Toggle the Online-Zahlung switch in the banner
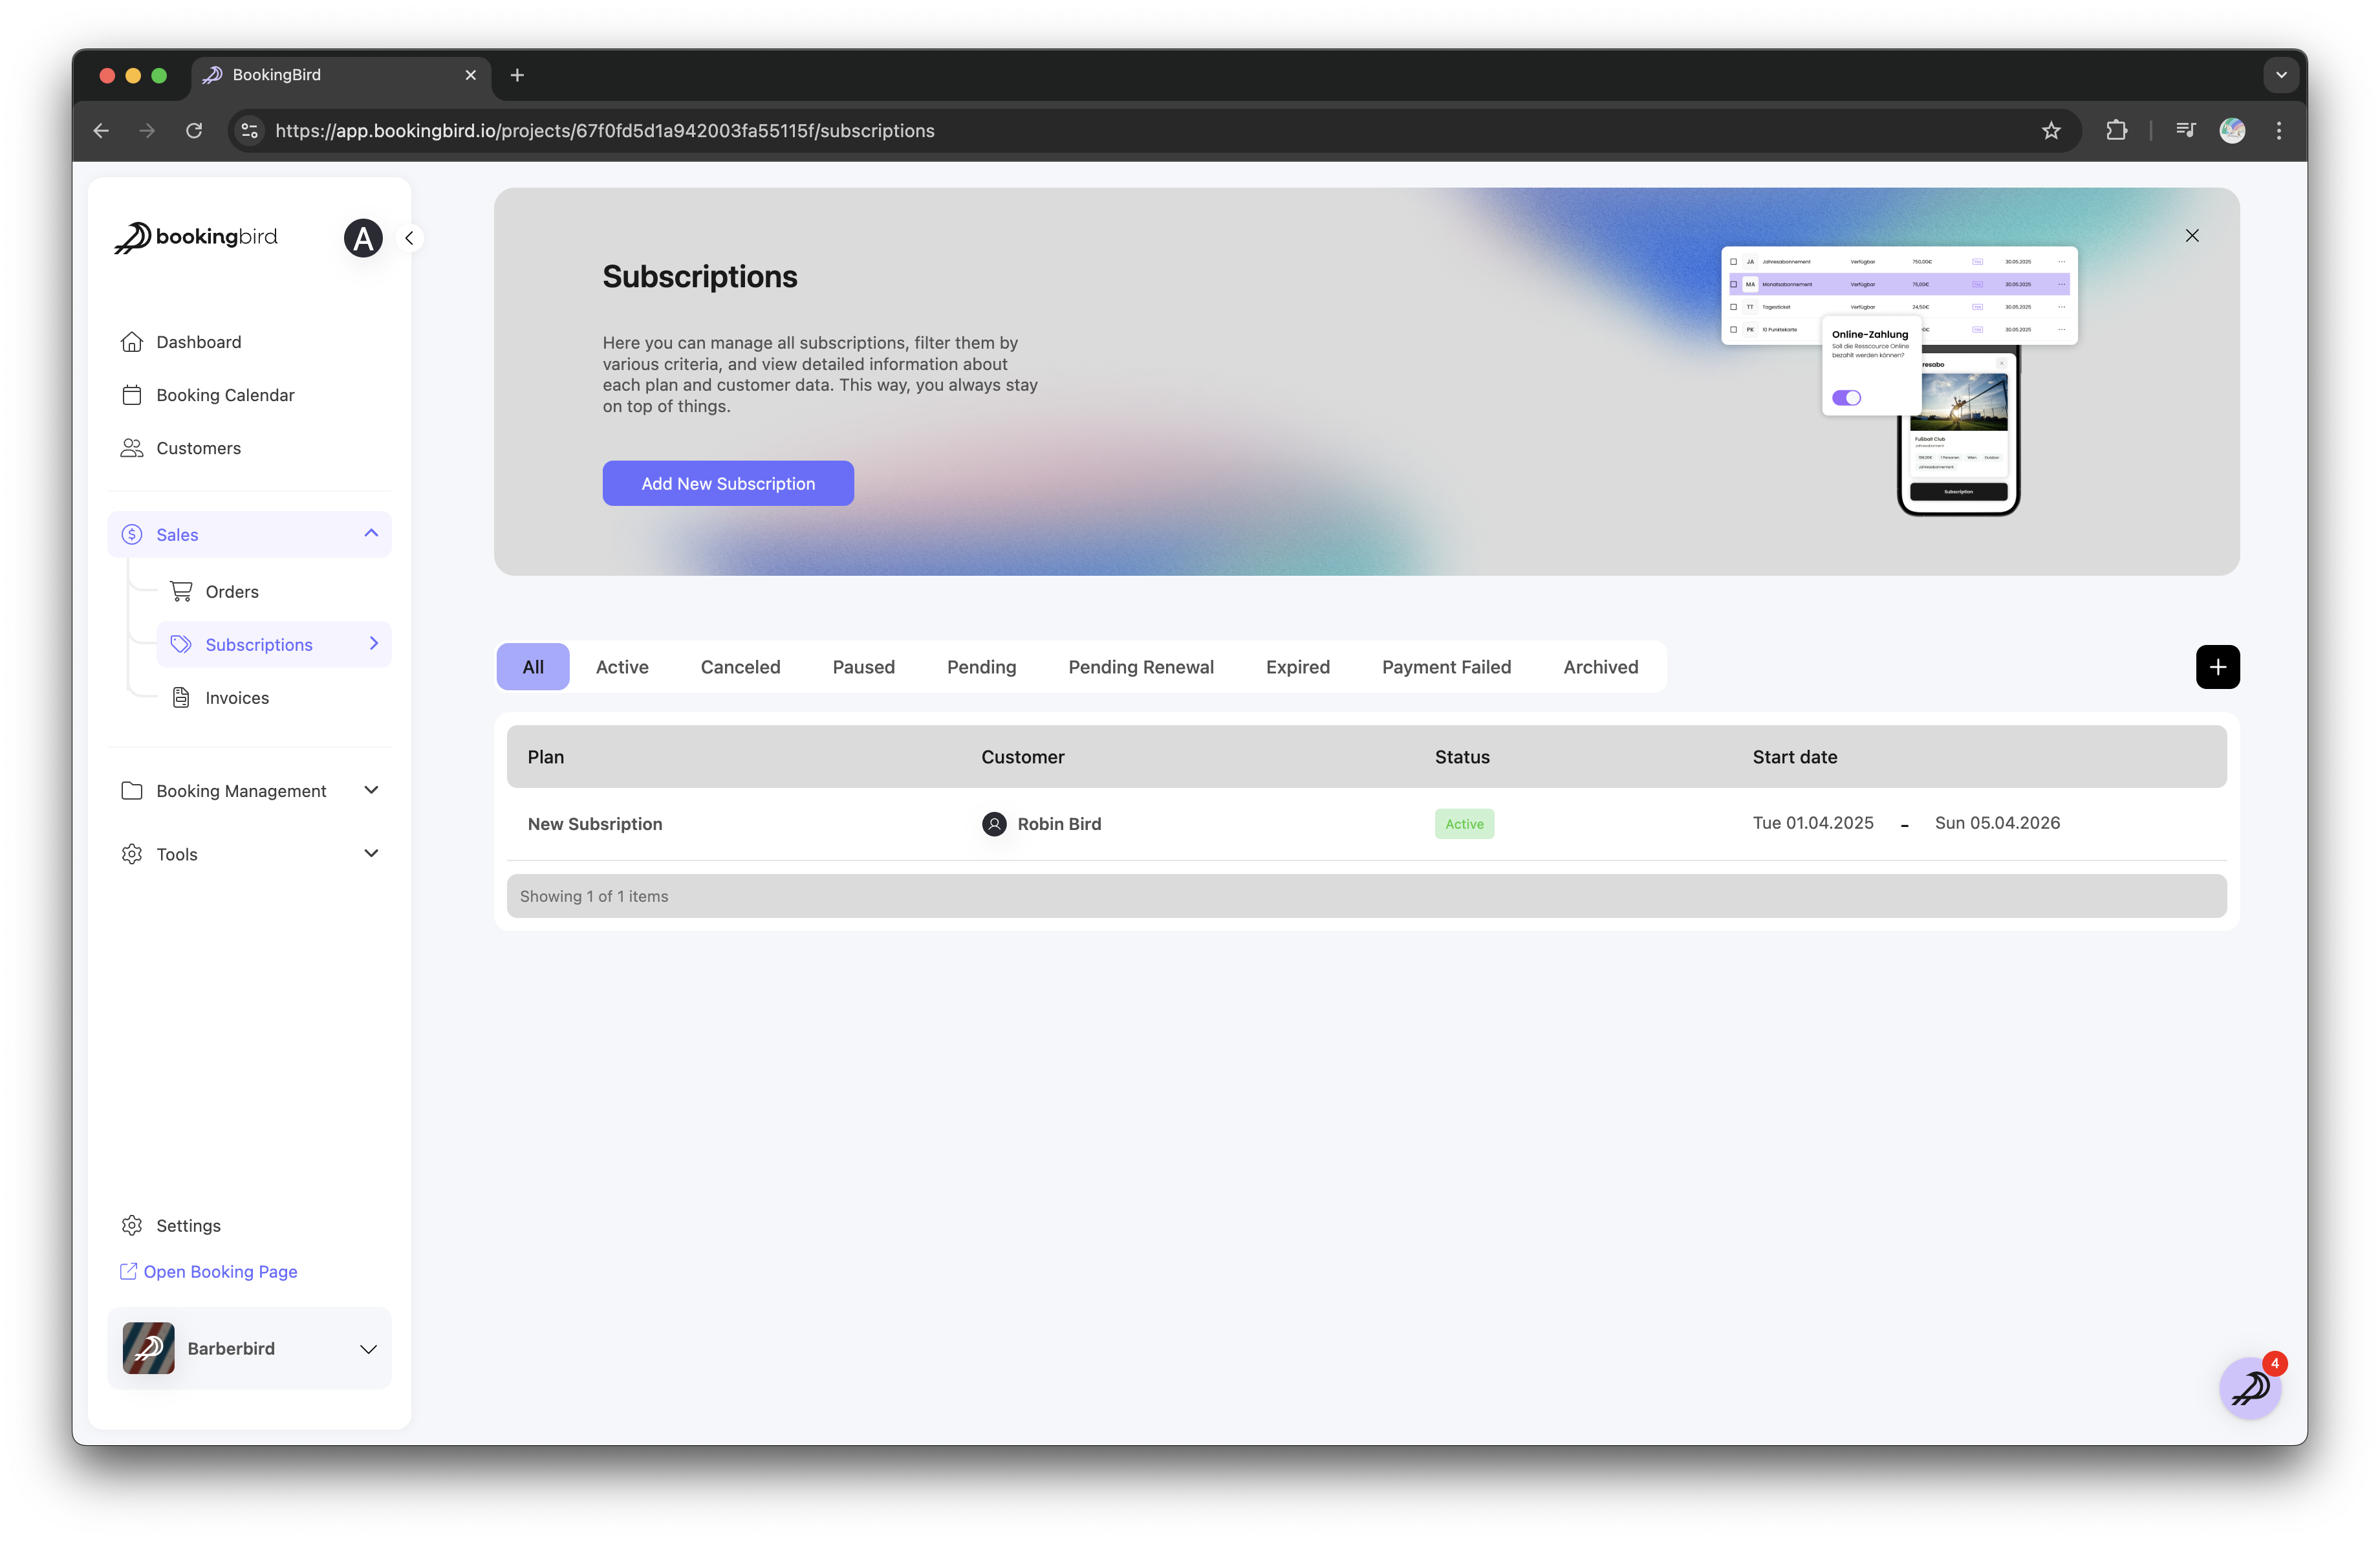The image size is (2380, 1541). coord(1846,398)
